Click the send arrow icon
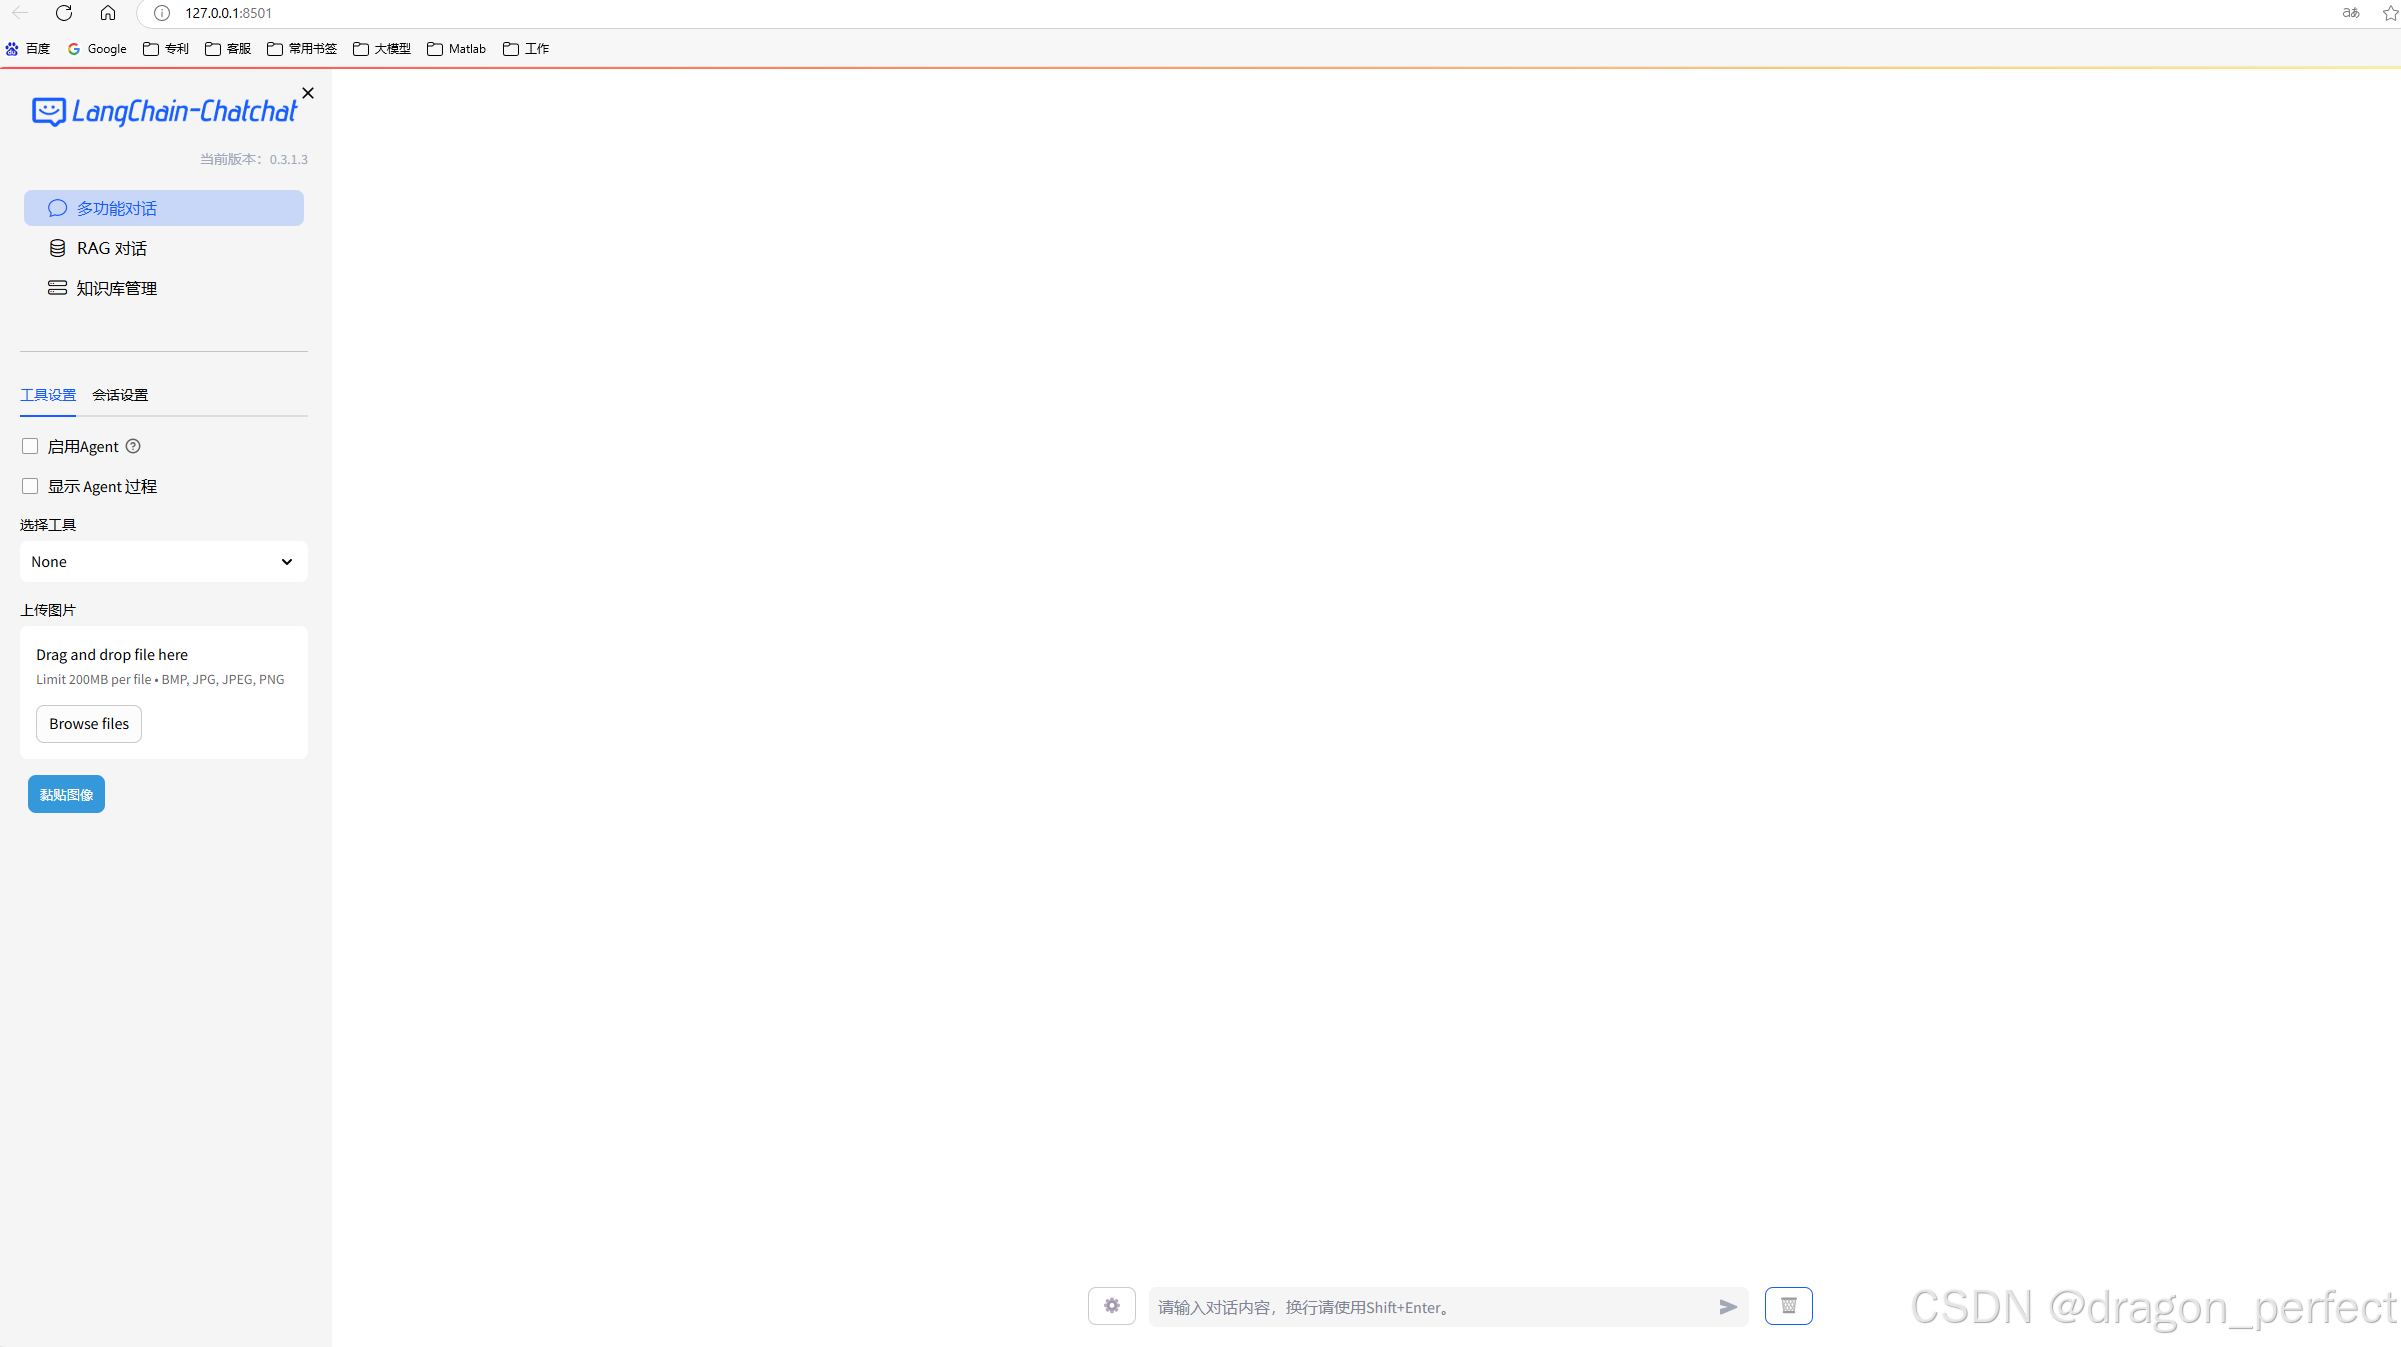The height and width of the screenshot is (1347, 2401). (x=1727, y=1307)
